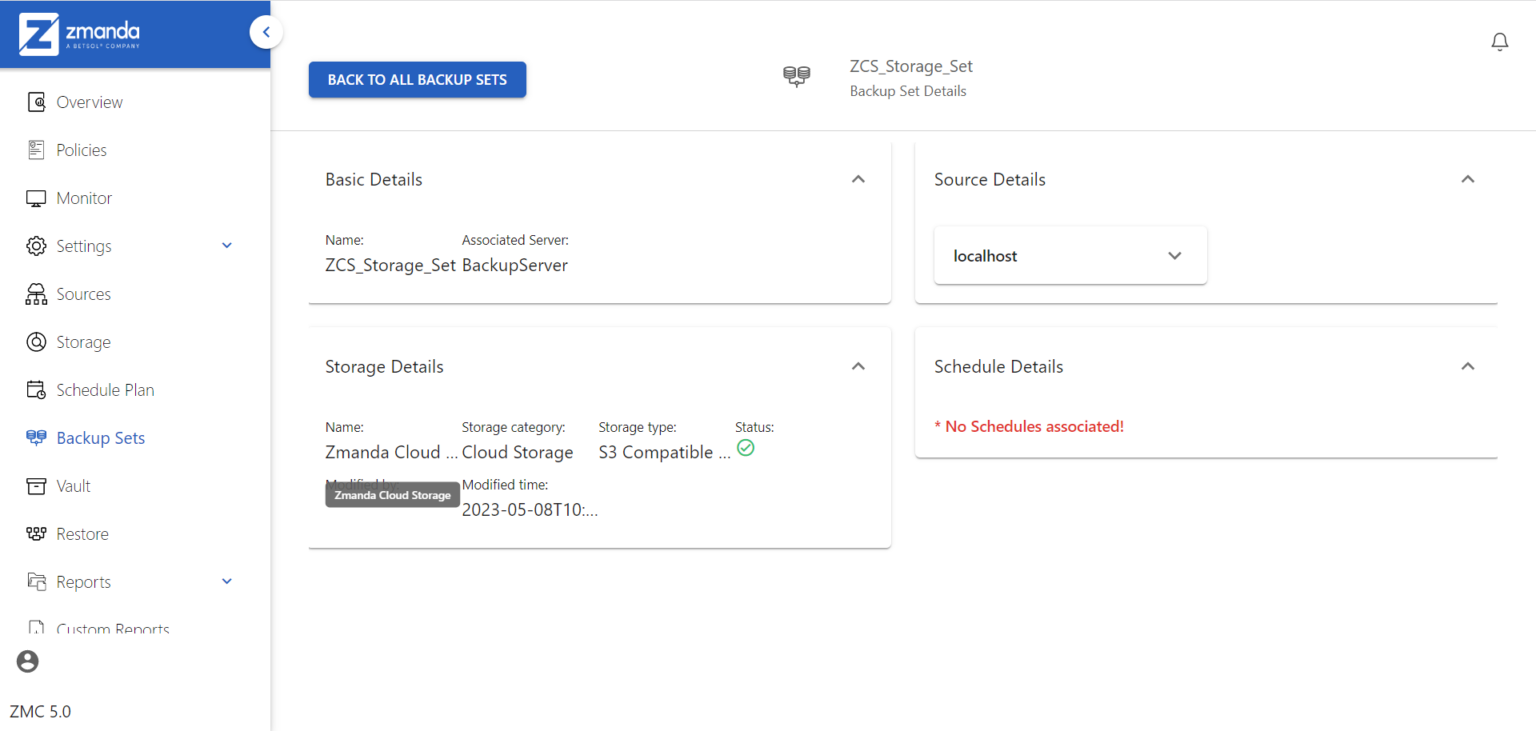1536x731 pixels.
Task: Check the storage Status green checkmark
Action: coord(746,447)
